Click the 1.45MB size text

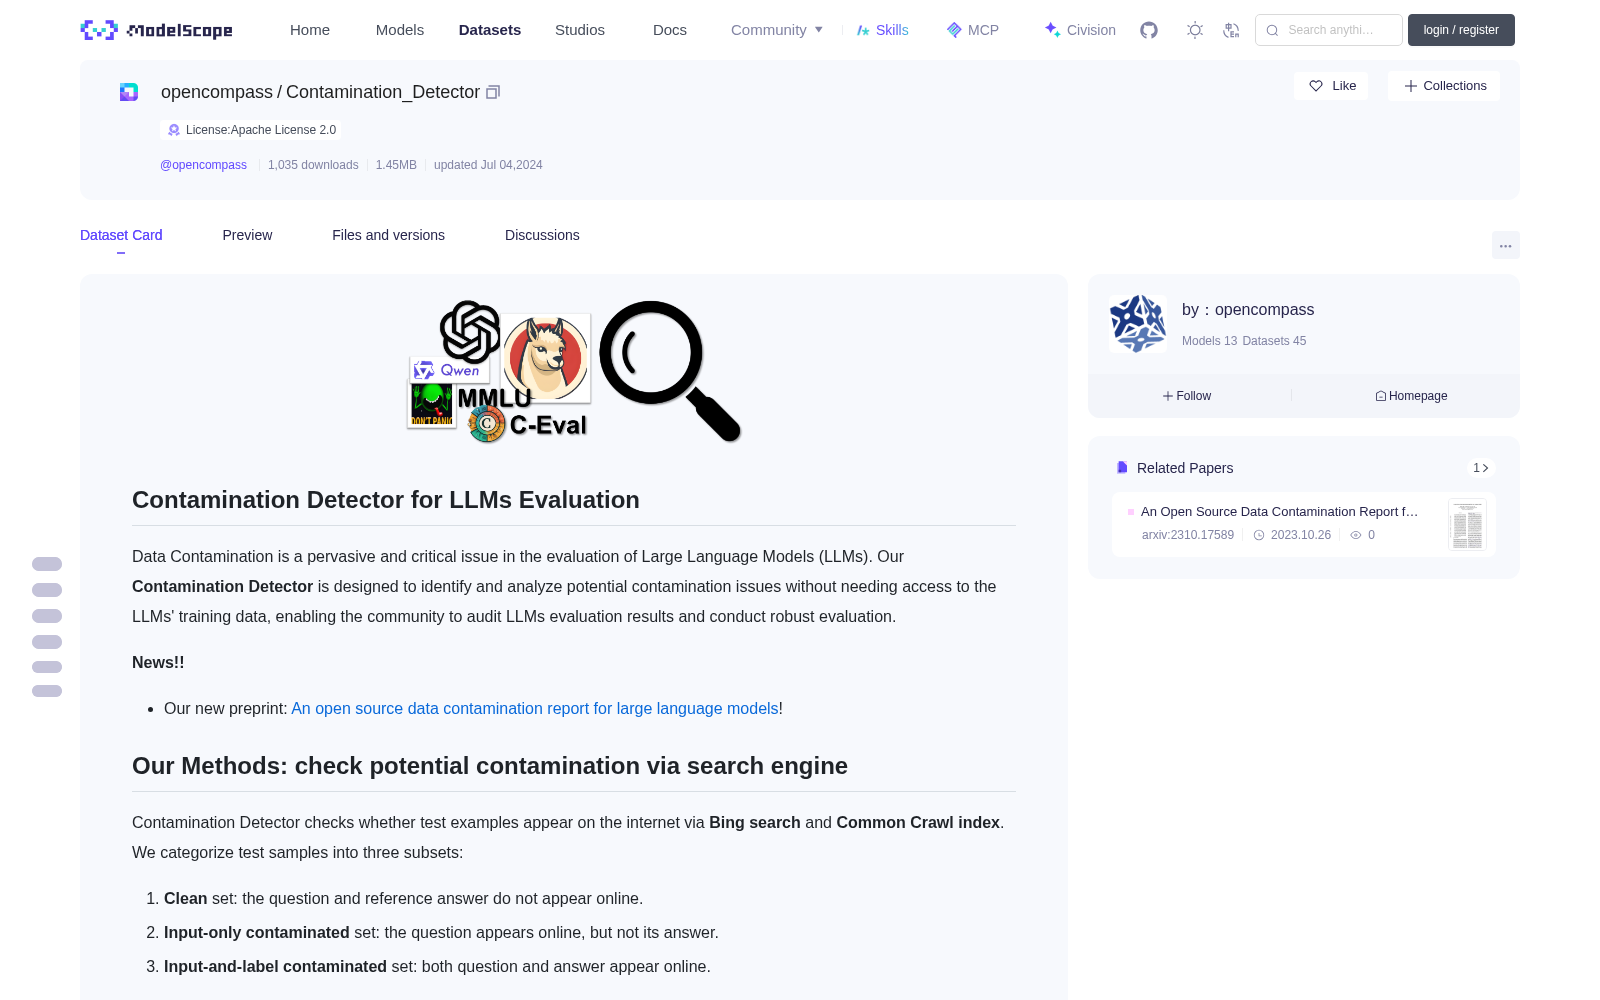tap(396, 165)
